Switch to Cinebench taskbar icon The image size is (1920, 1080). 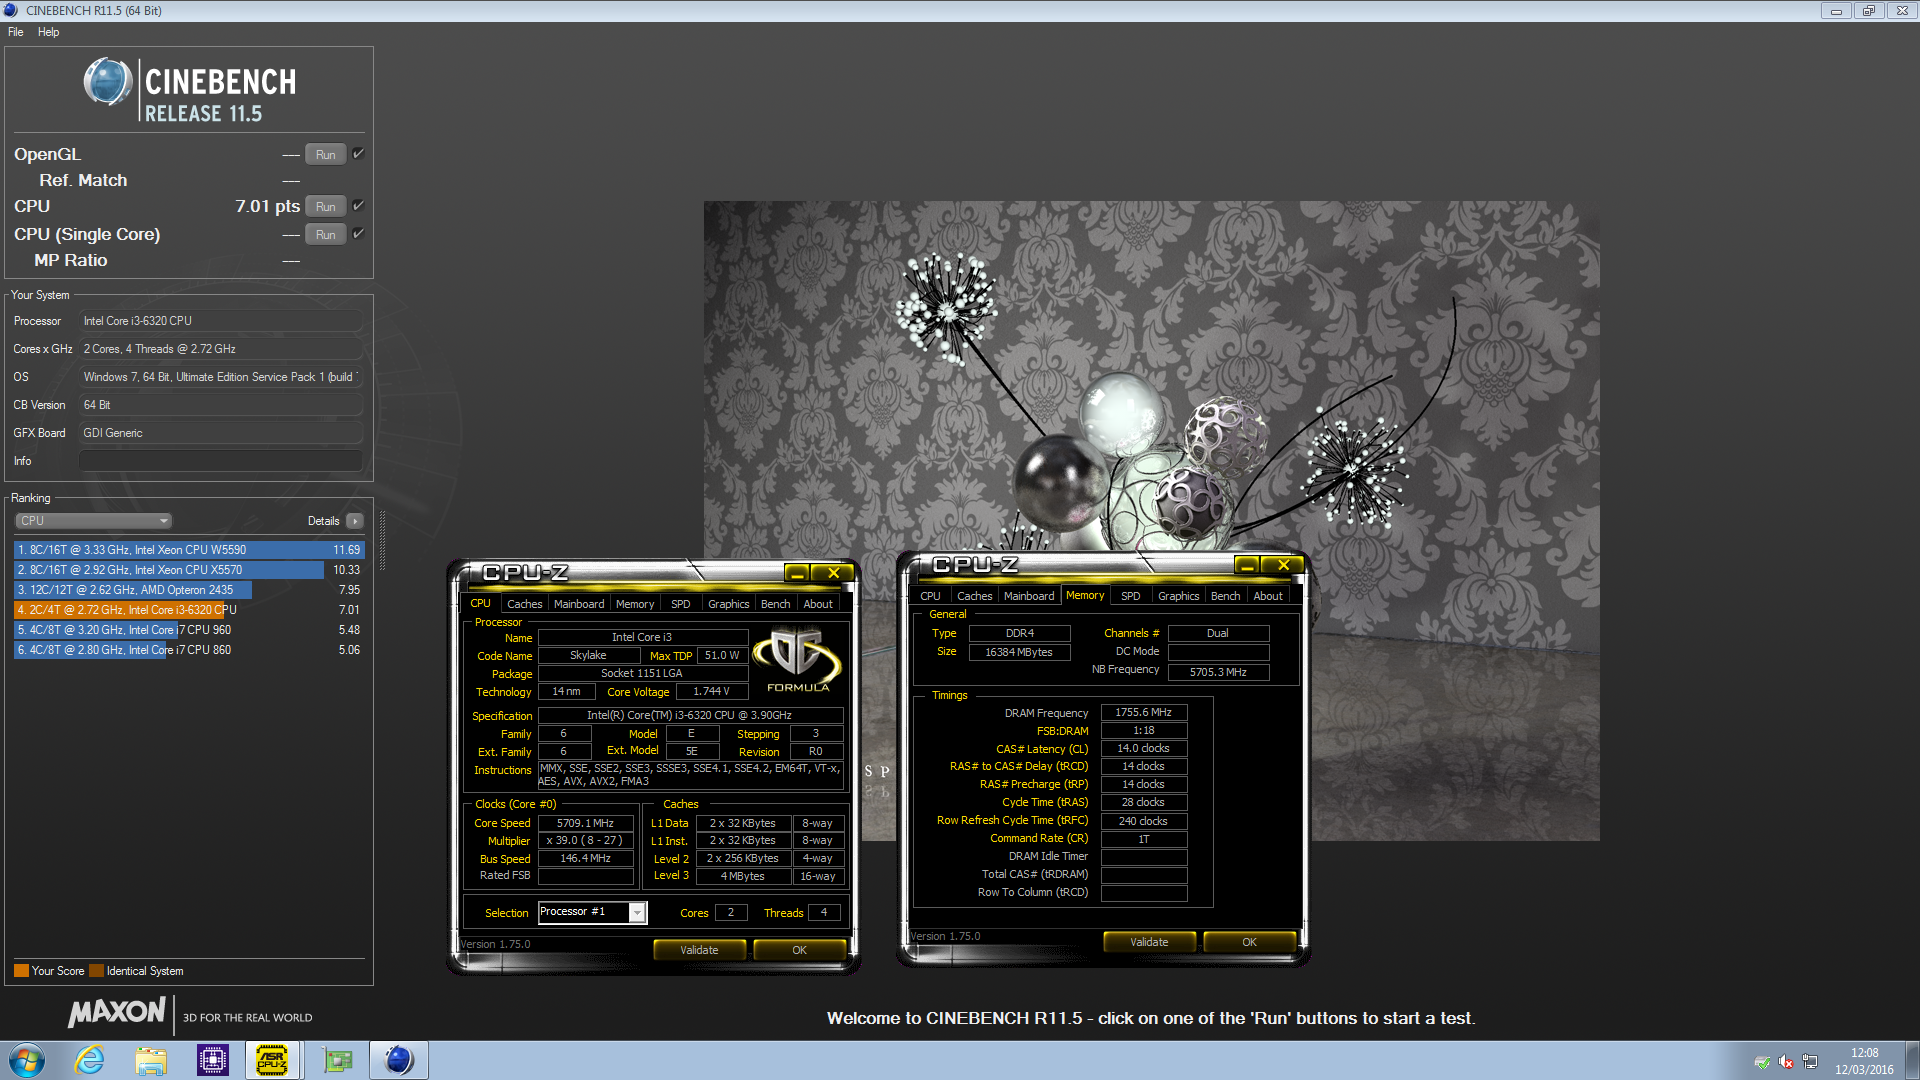pos(399,1060)
